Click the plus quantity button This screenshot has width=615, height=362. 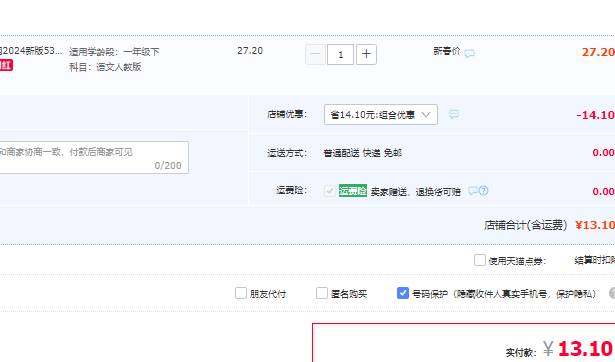(366, 54)
